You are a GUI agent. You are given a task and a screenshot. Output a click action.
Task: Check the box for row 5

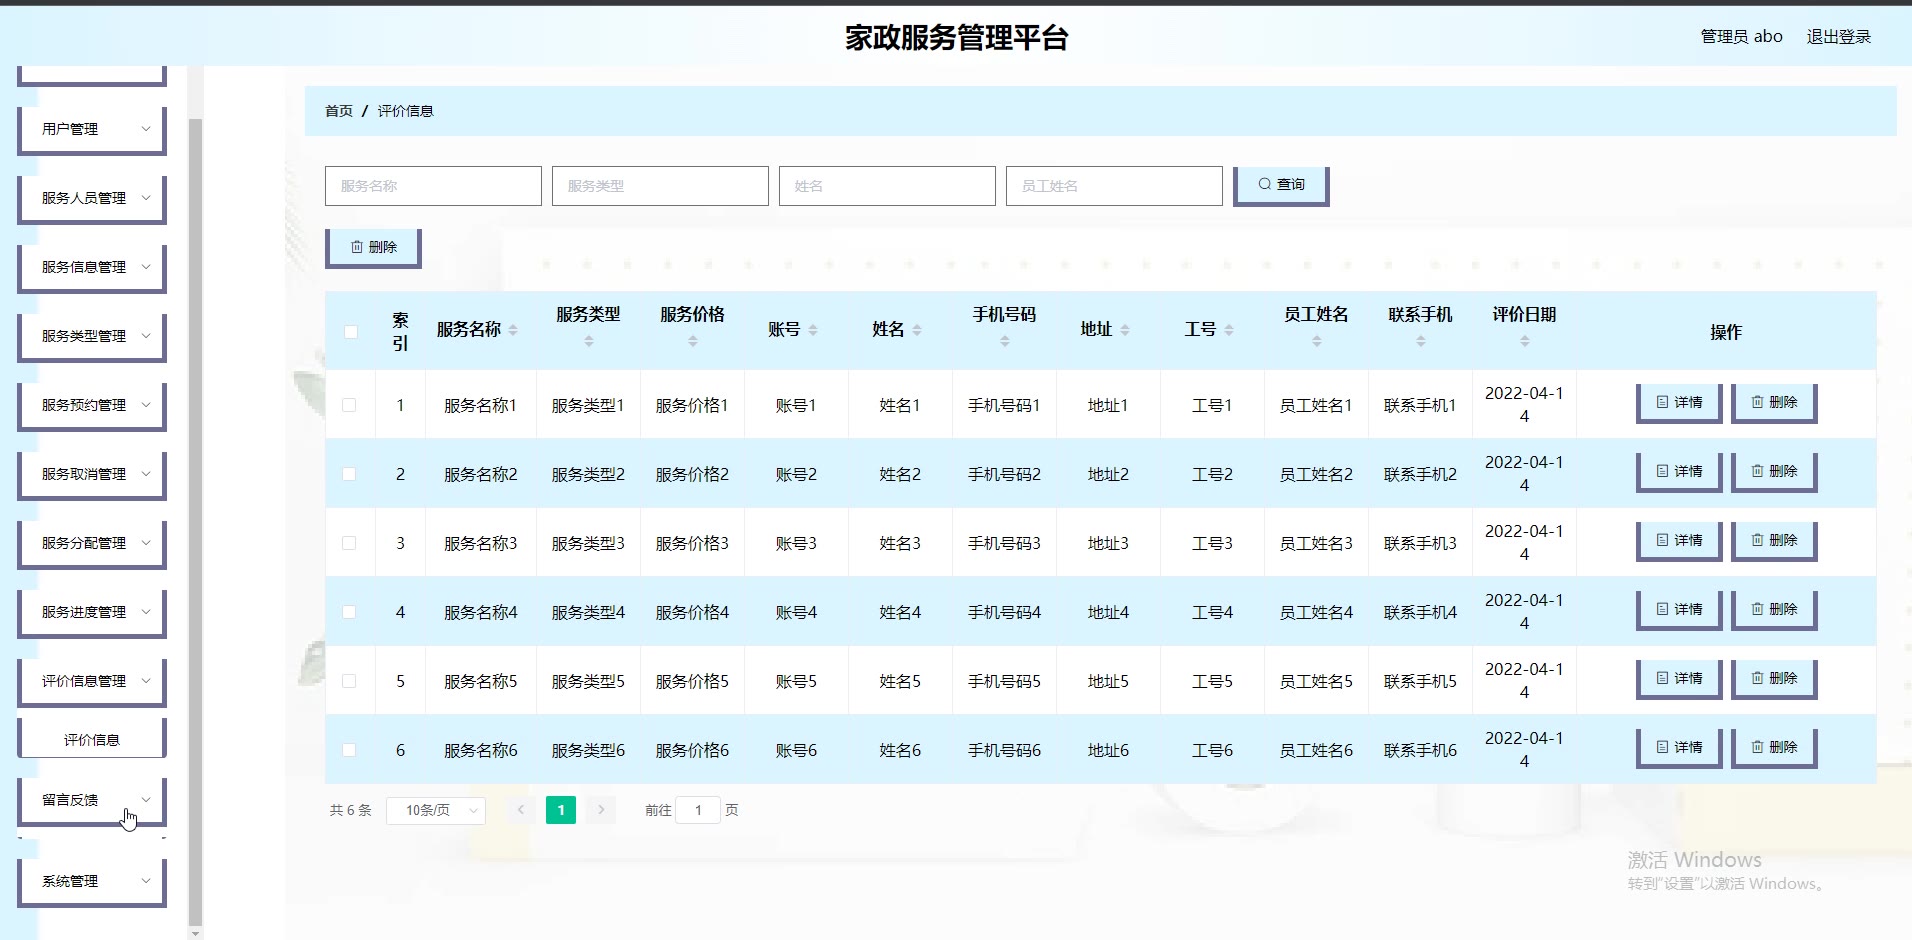[x=349, y=681]
